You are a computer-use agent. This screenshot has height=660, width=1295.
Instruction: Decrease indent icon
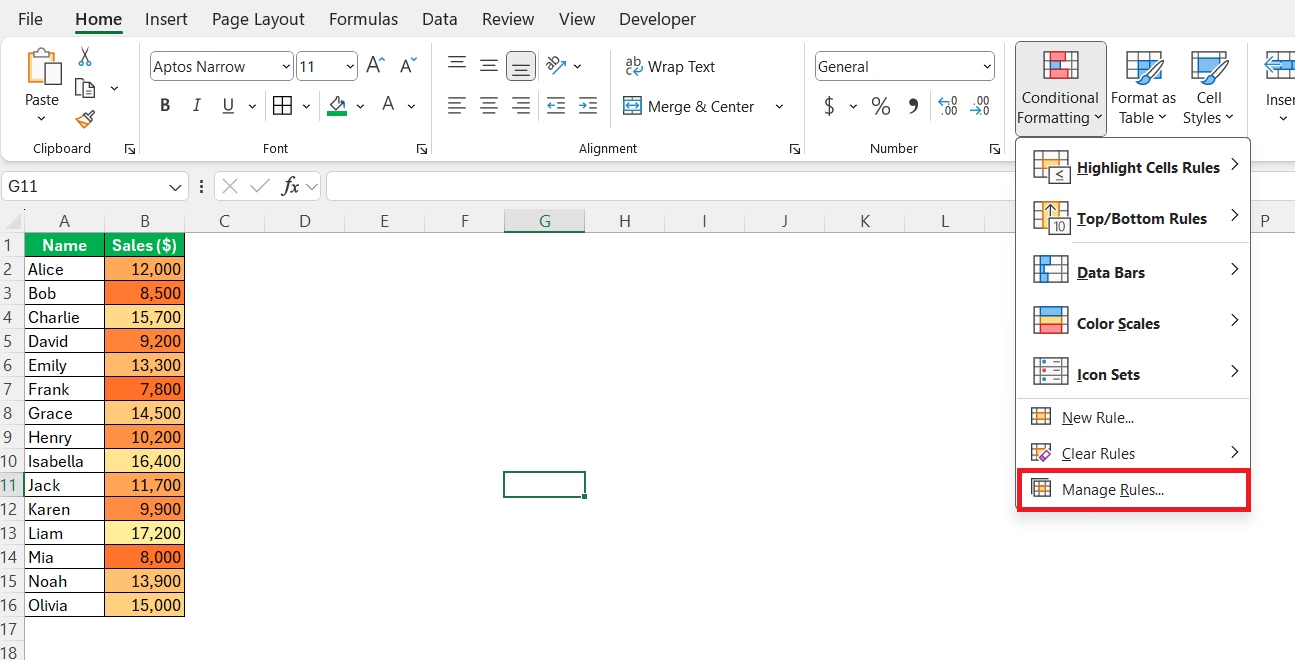(556, 106)
